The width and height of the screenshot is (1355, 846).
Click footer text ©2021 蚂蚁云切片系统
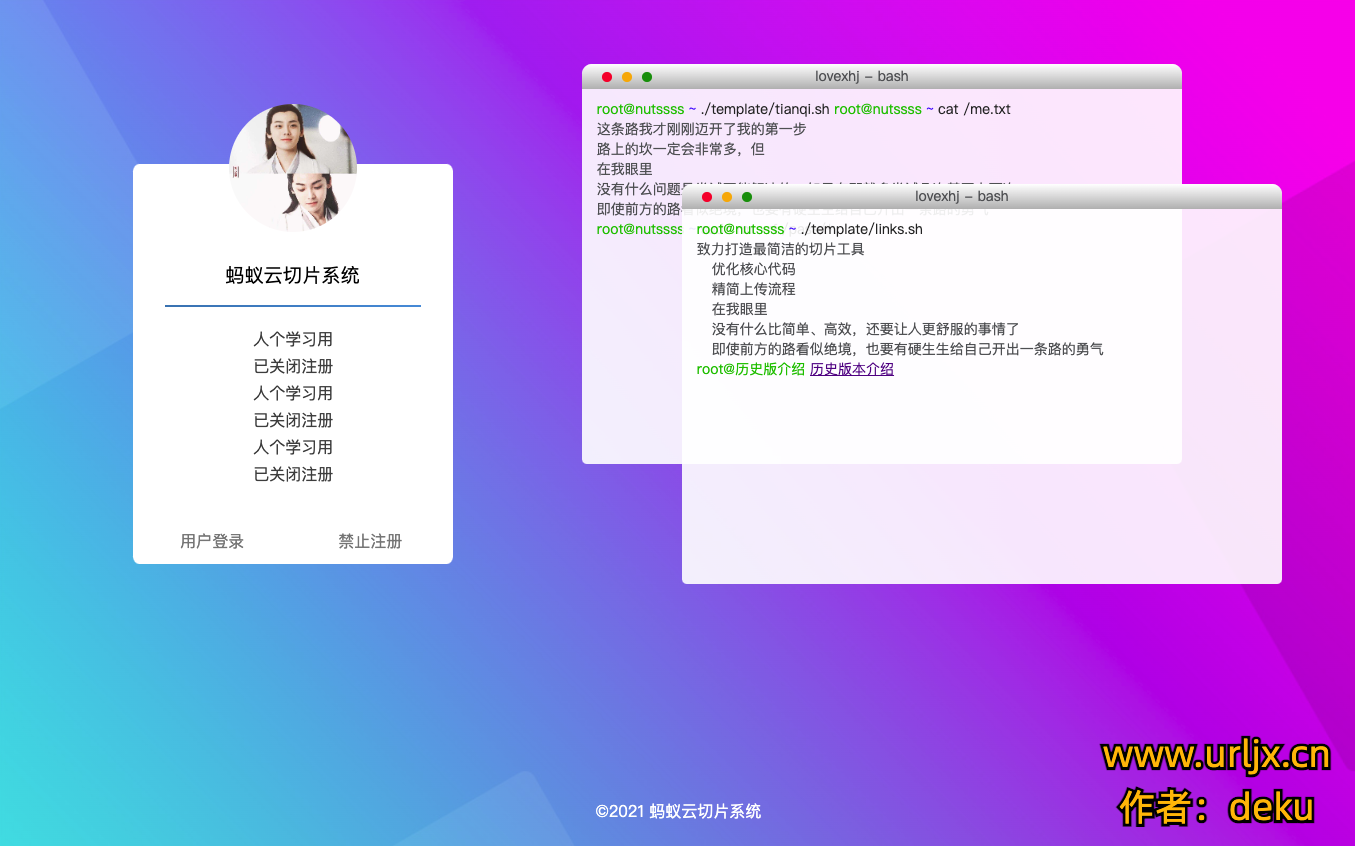pyautogui.click(x=678, y=811)
